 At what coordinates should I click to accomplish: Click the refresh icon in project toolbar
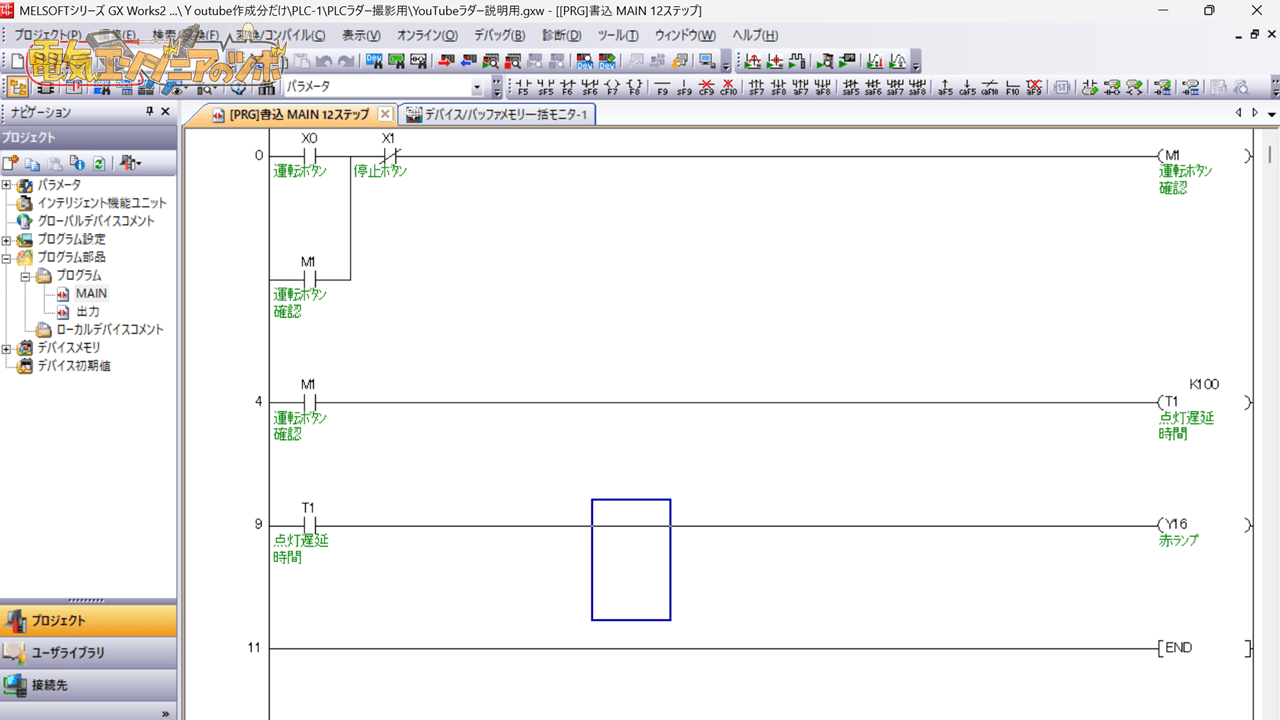pyautogui.click(x=99, y=163)
